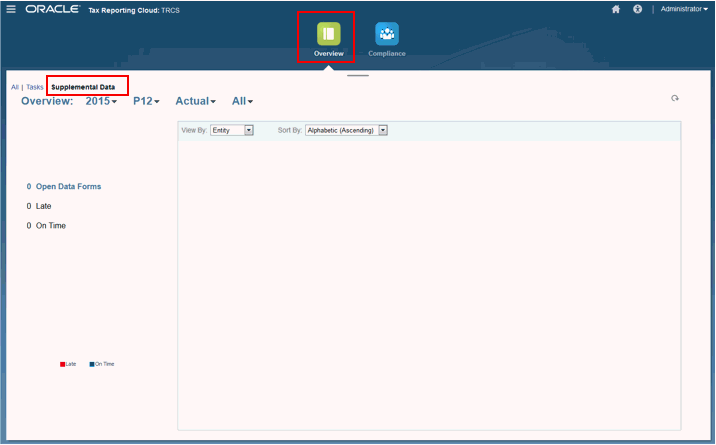
Task: Click the Sort By label
Action: tap(290, 131)
